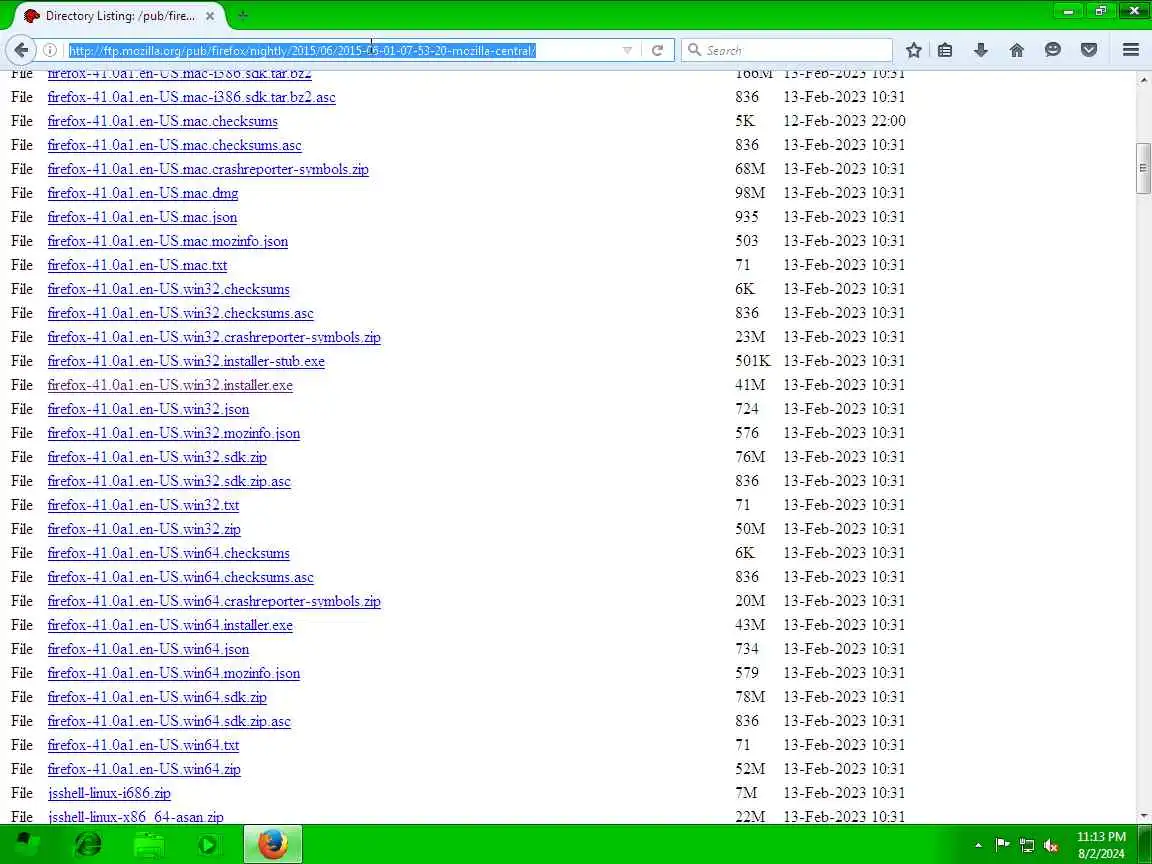Image resolution: width=1152 pixels, height=864 pixels.
Task: Download firefox-41.0a1.en-US.win64.installer.exe
Action: (170, 624)
